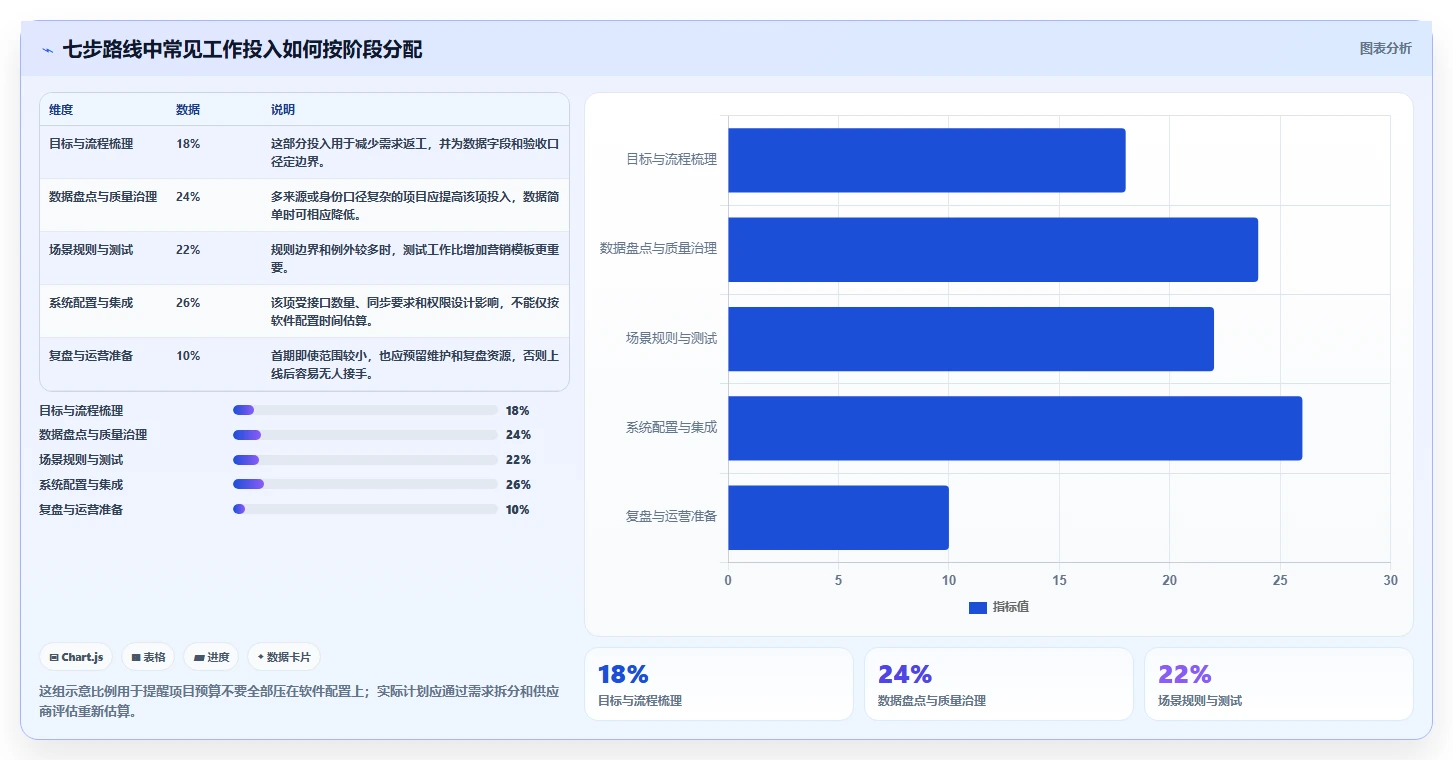Open the 18% 目标与流程梳理 data card
The width and height of the screenshot is (1453, 760).
click(x=719, y=684)
